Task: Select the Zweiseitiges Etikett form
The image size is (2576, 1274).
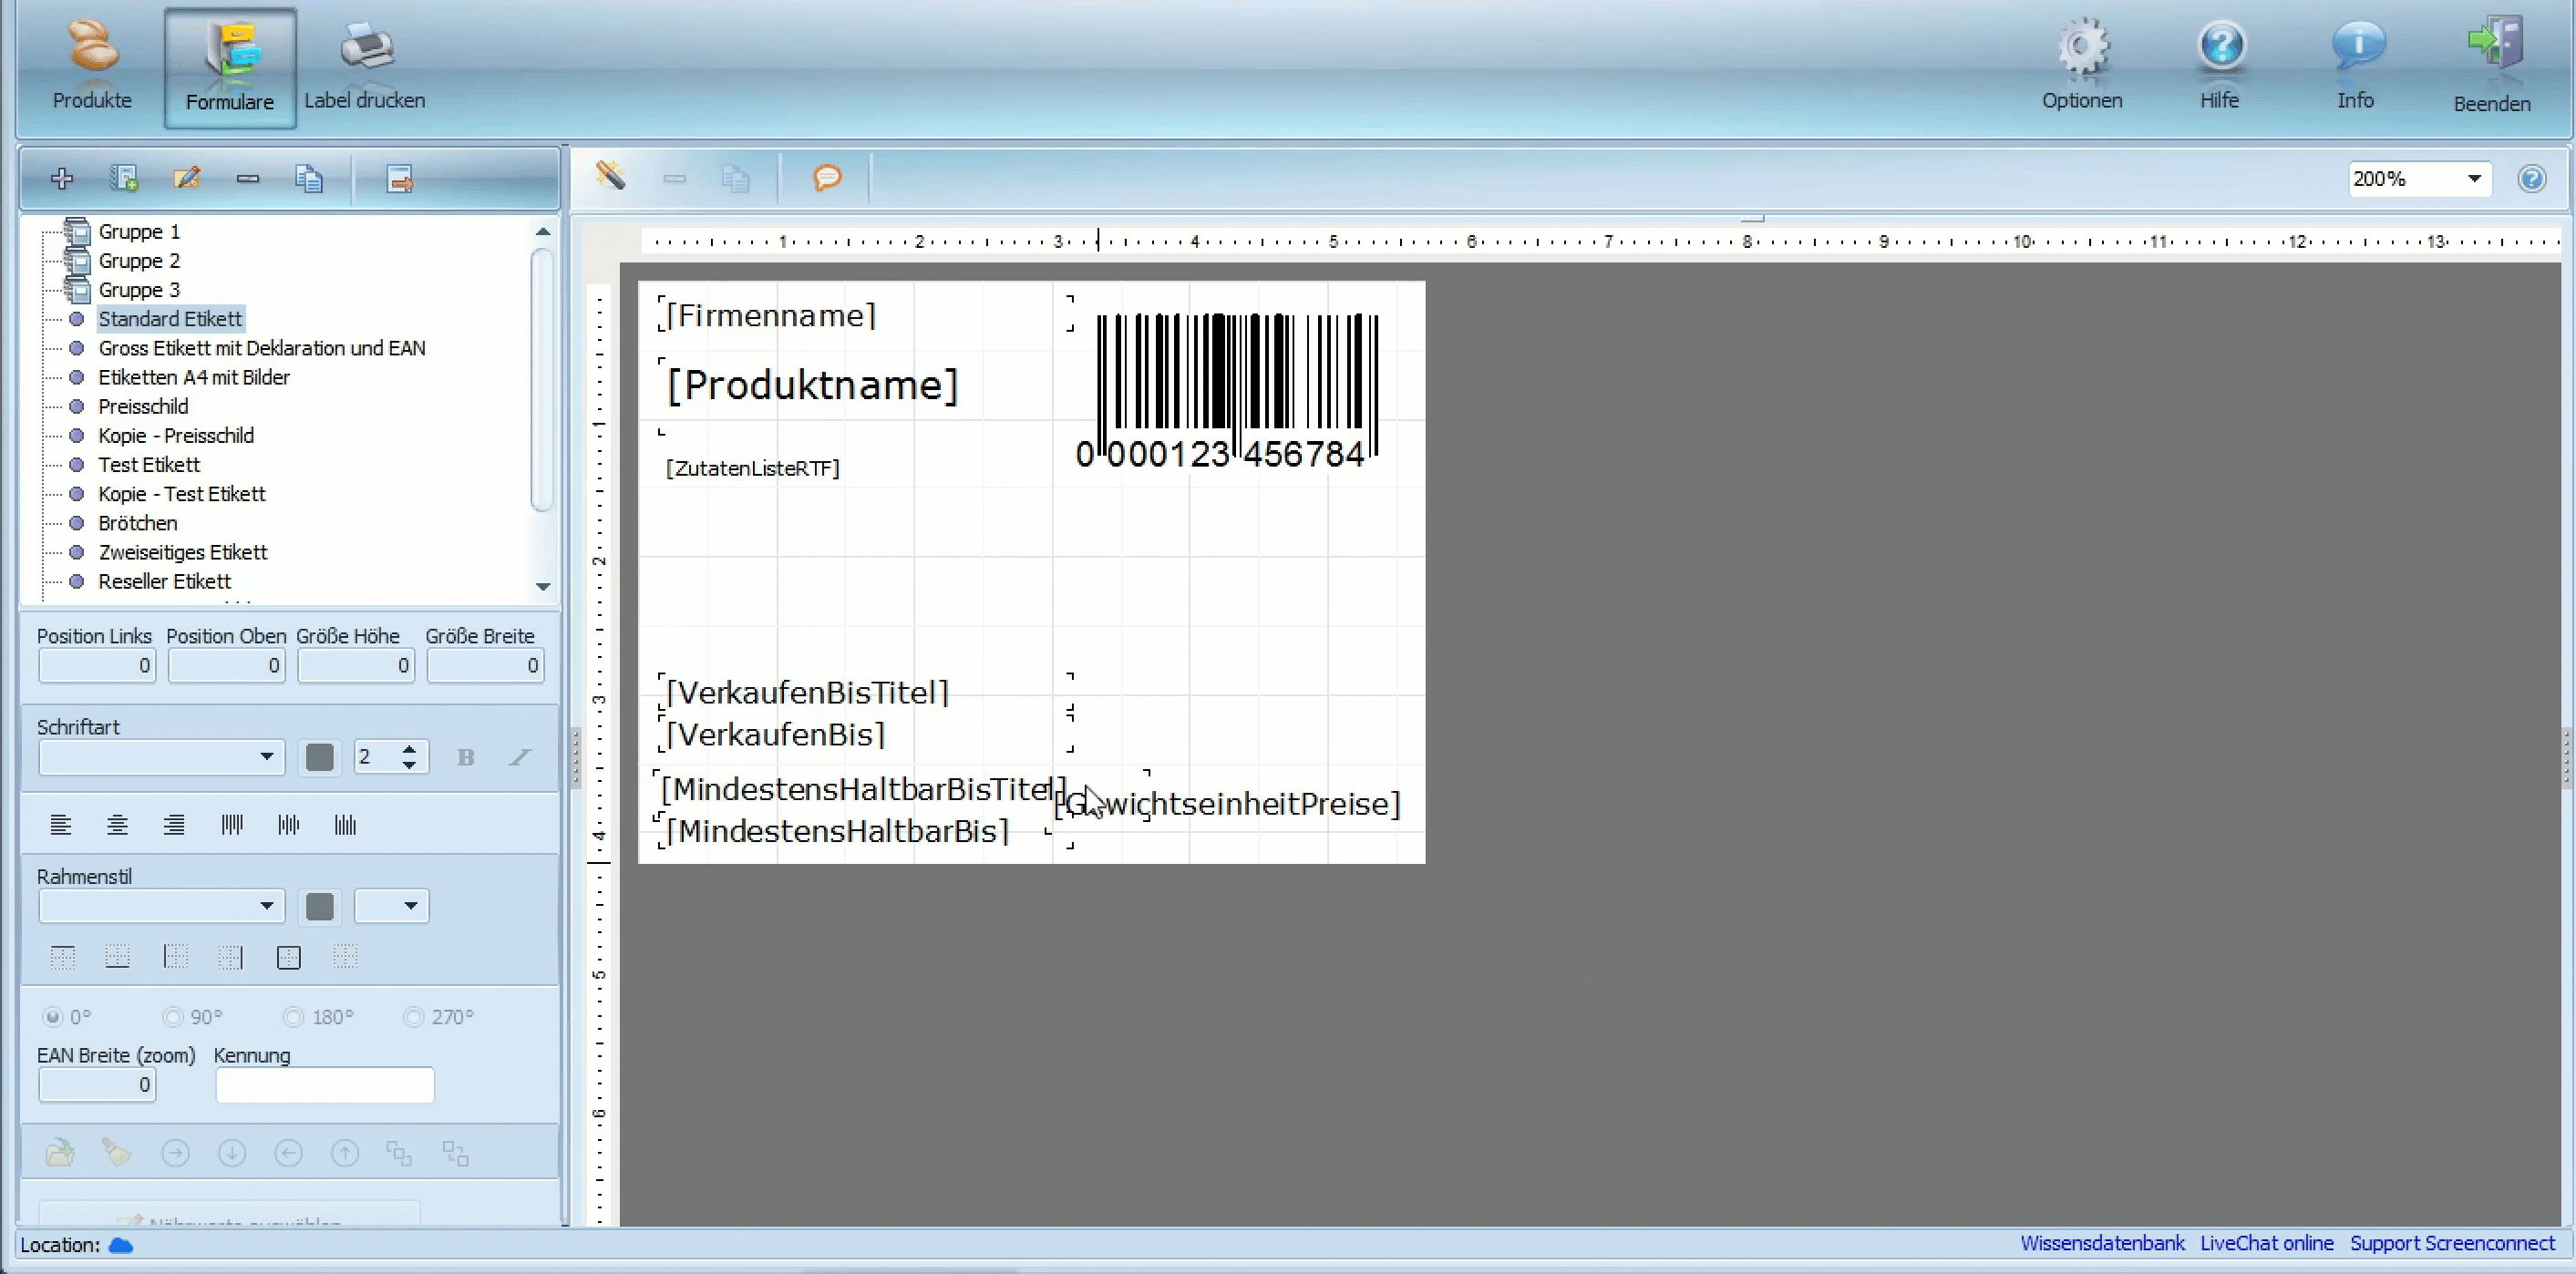Action: [183, 552]
